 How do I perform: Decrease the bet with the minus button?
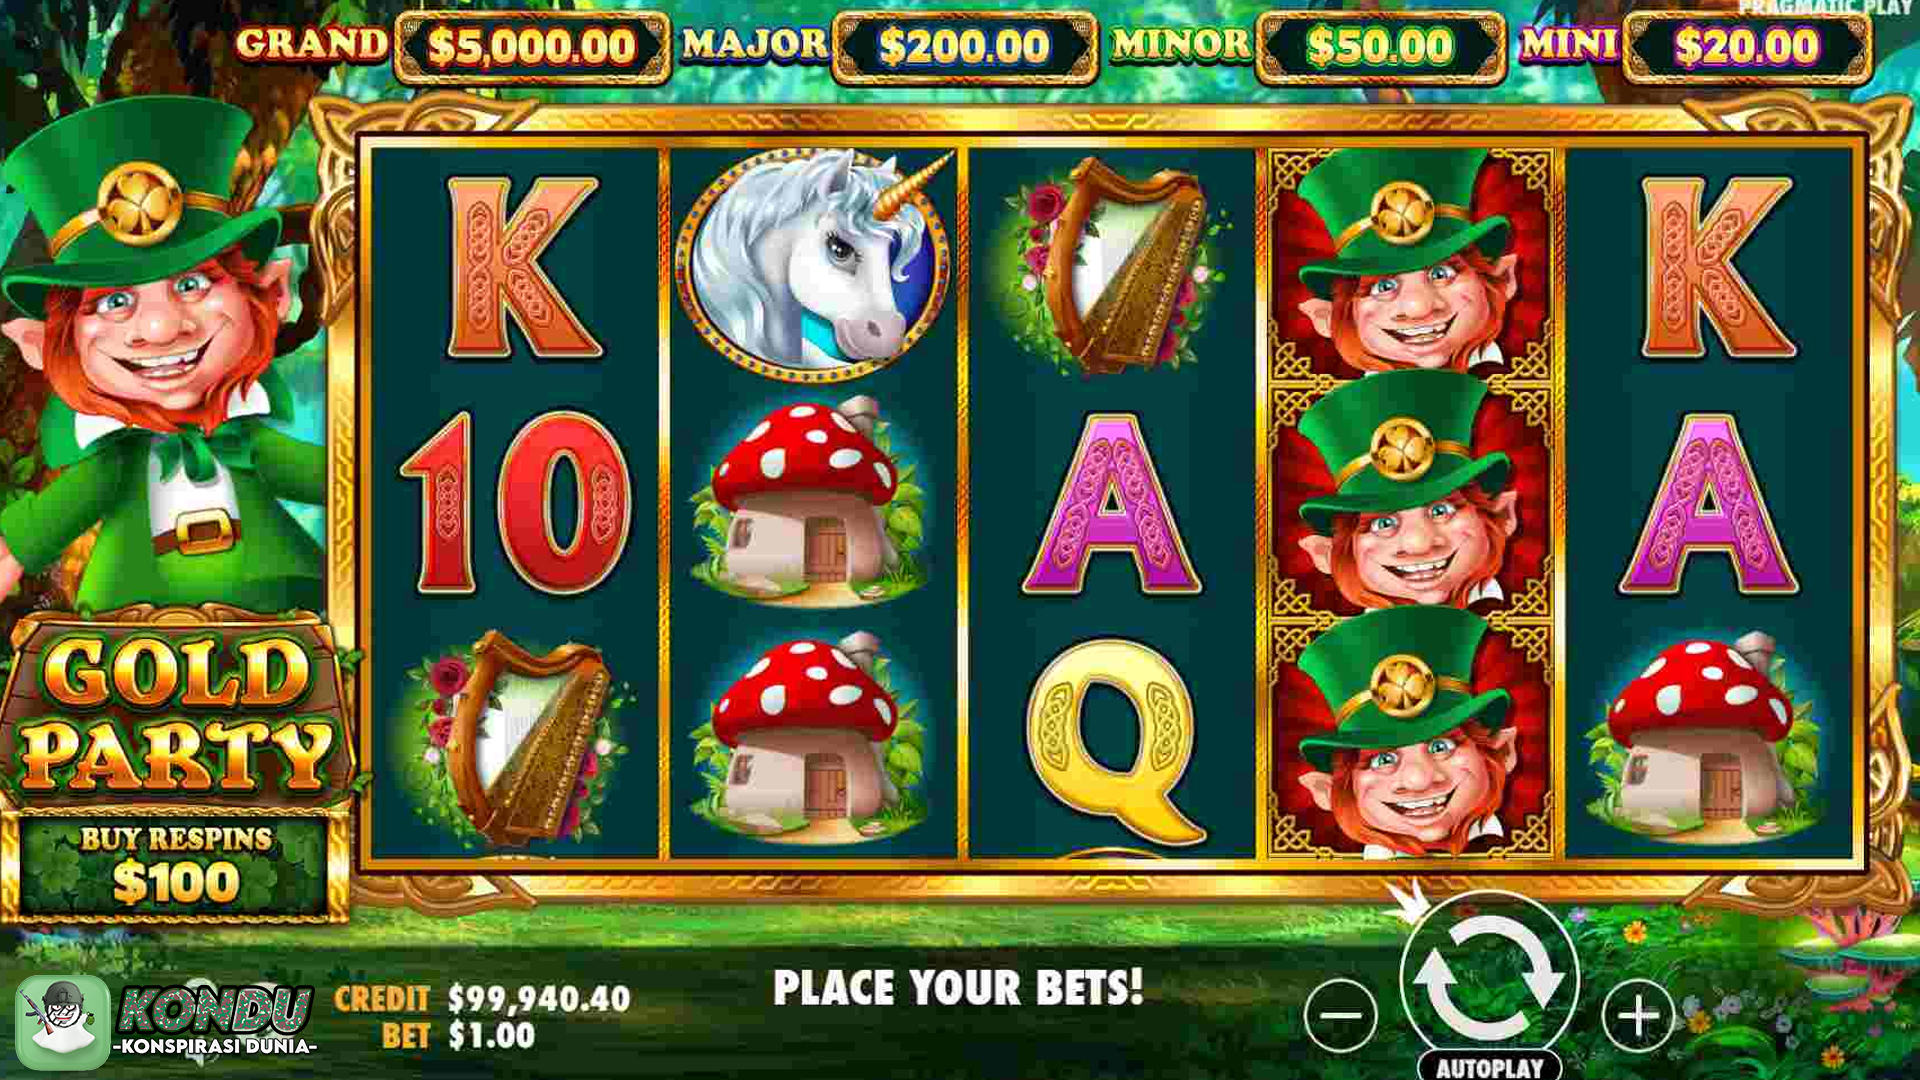click(x=1341, y=1016)
